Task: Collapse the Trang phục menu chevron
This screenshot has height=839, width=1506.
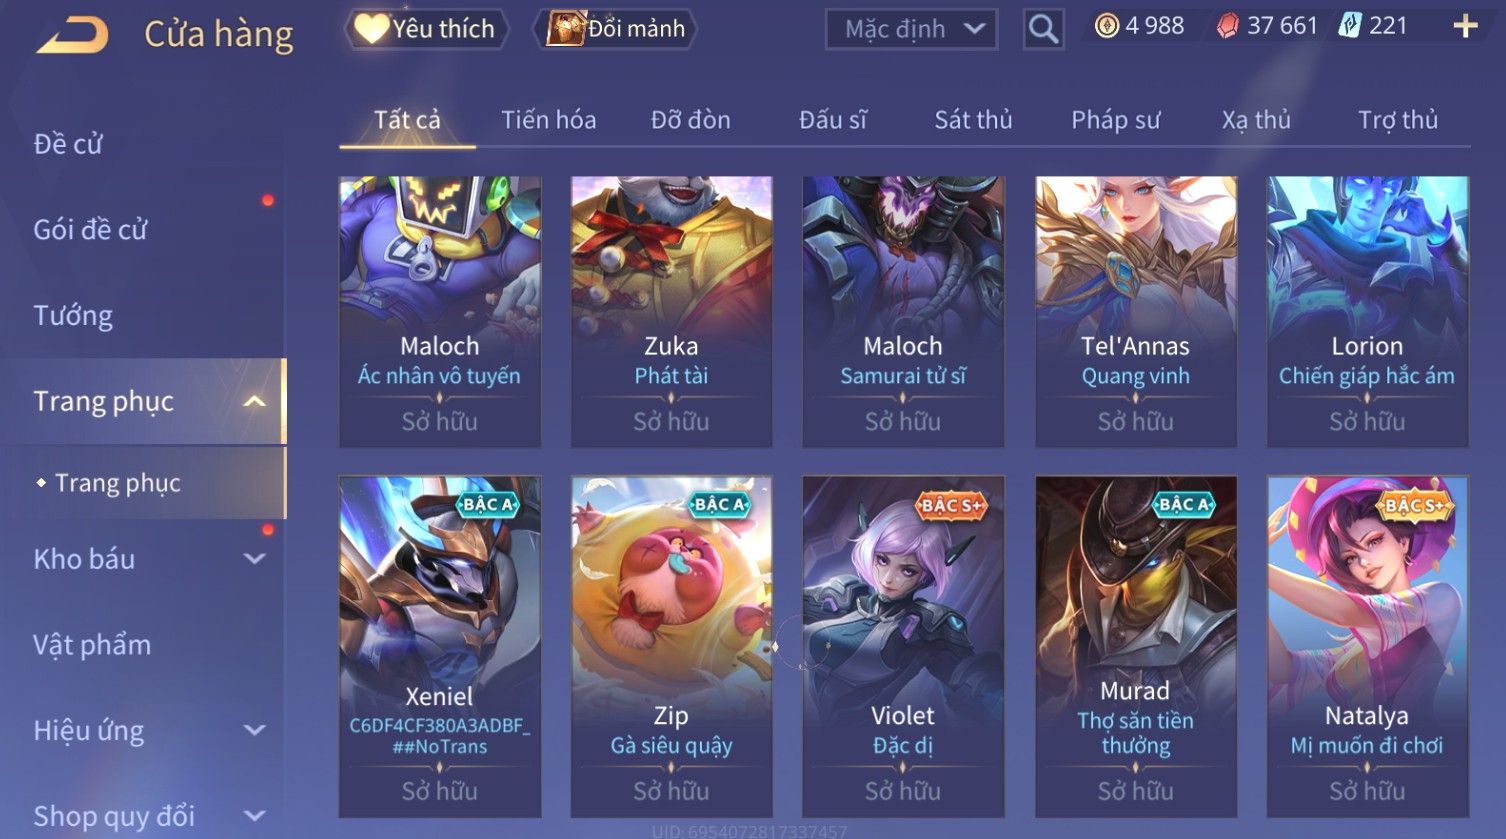Action: pos(255,401)
